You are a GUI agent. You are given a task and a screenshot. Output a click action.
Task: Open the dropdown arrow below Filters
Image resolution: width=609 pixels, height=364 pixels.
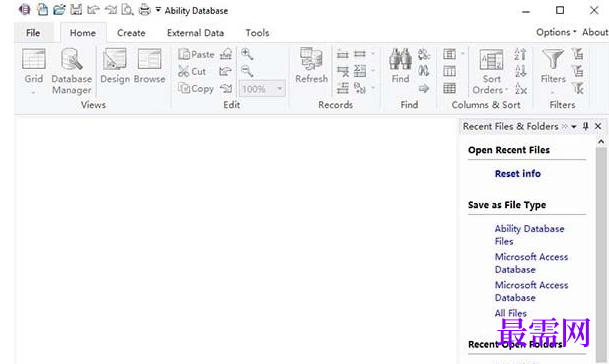pos(552,92)
